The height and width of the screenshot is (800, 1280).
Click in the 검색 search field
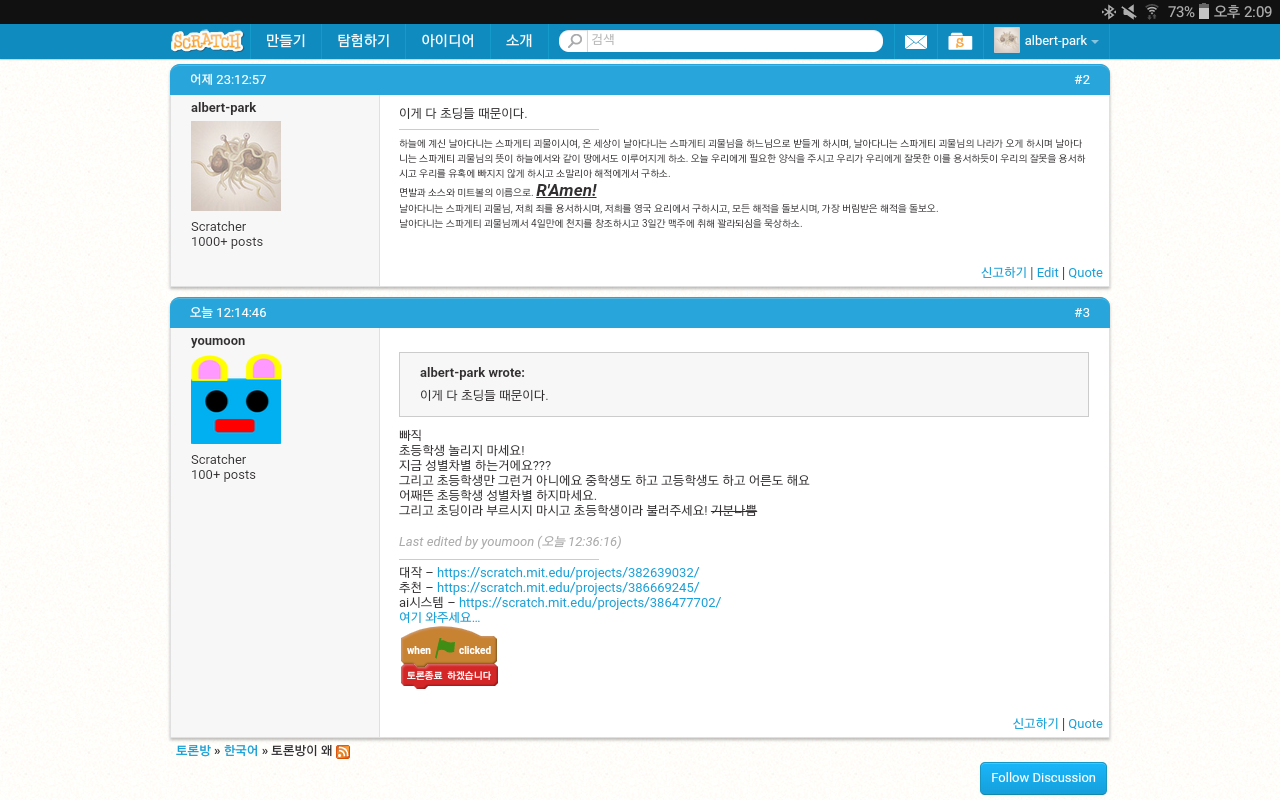733,41
